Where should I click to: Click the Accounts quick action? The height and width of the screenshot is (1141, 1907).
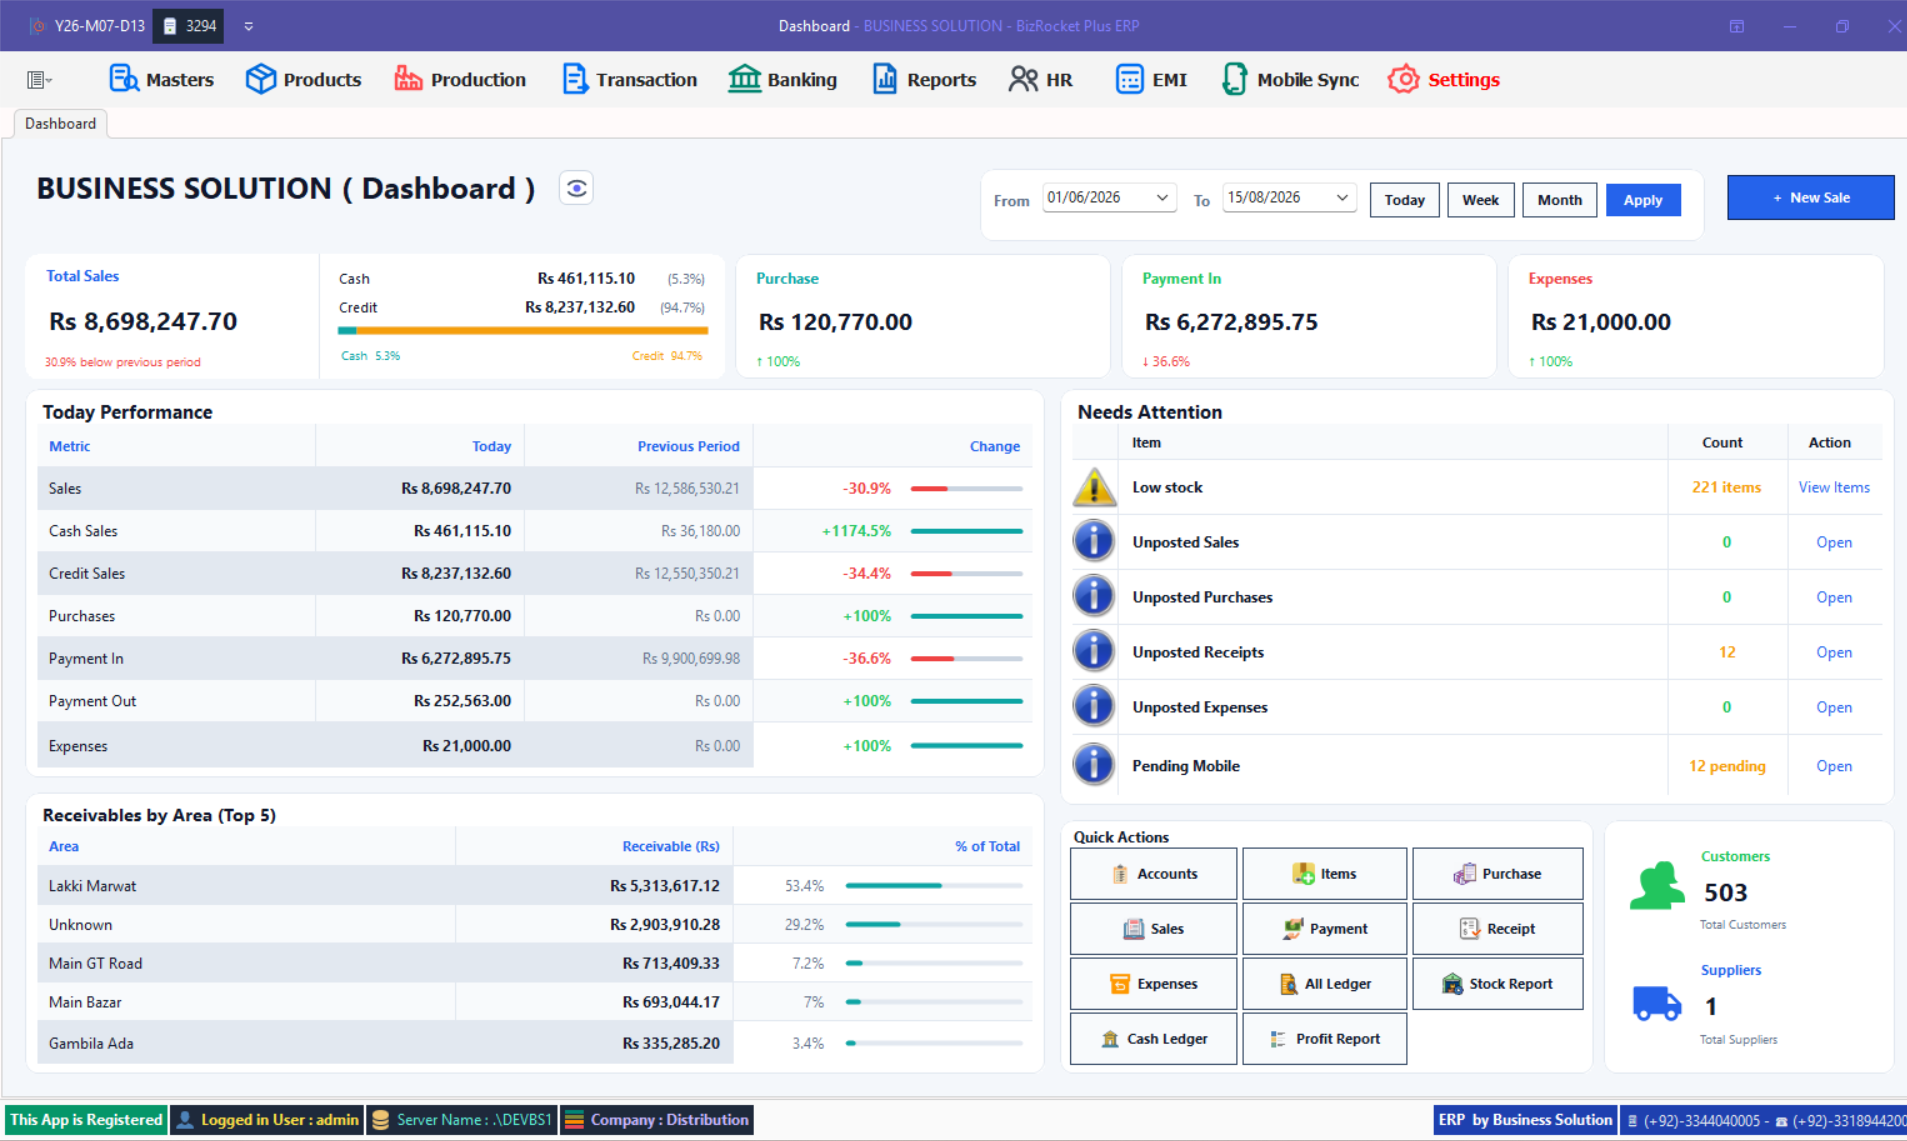(1153, 874)
